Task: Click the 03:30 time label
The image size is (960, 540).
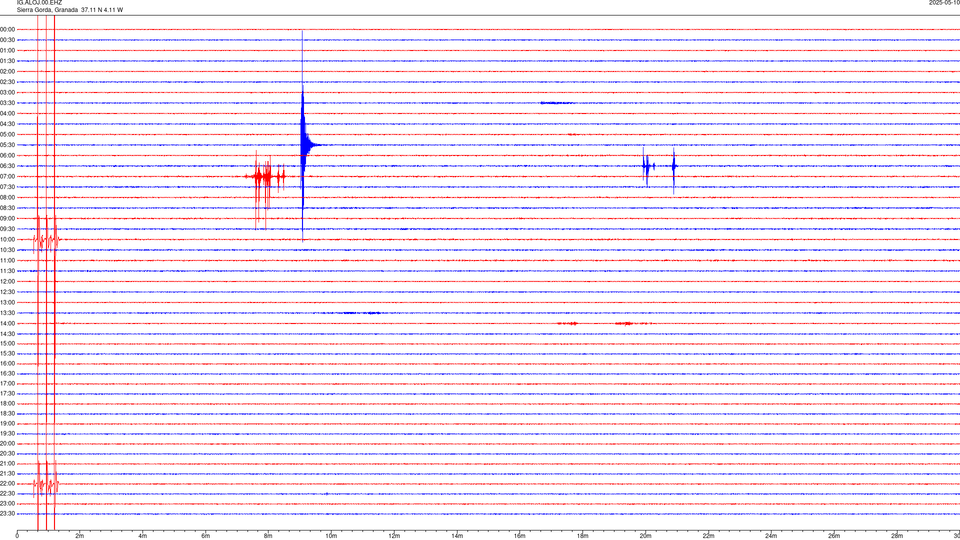Action: coord(8,103)
